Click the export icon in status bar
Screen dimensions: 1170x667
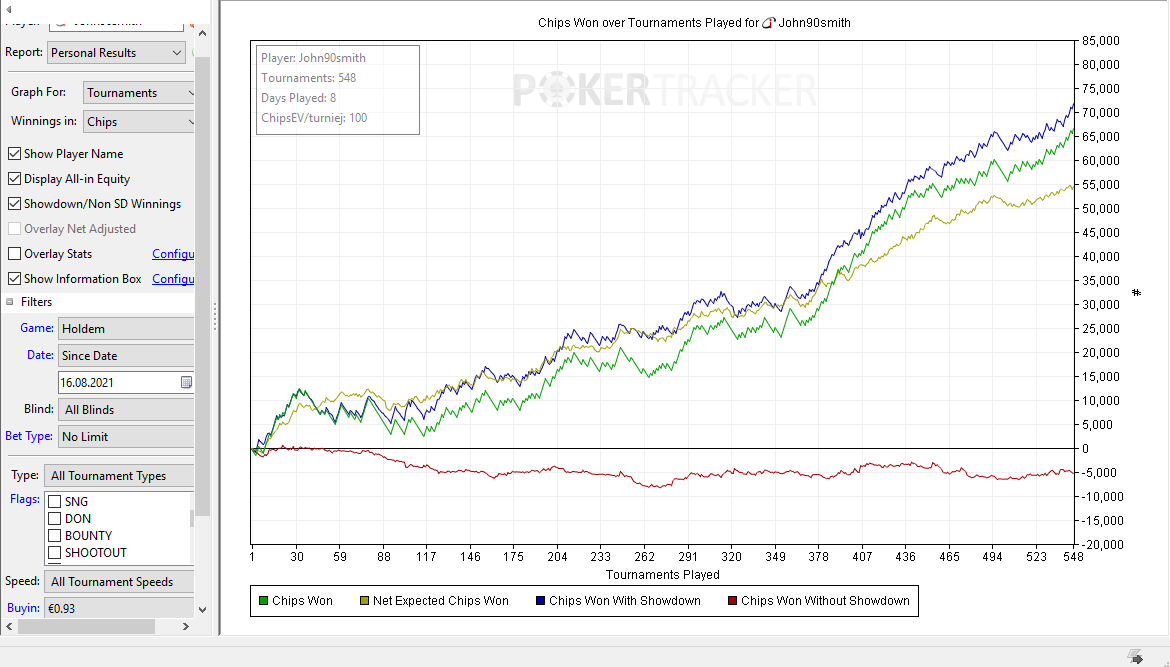[x=1135, y=657]
